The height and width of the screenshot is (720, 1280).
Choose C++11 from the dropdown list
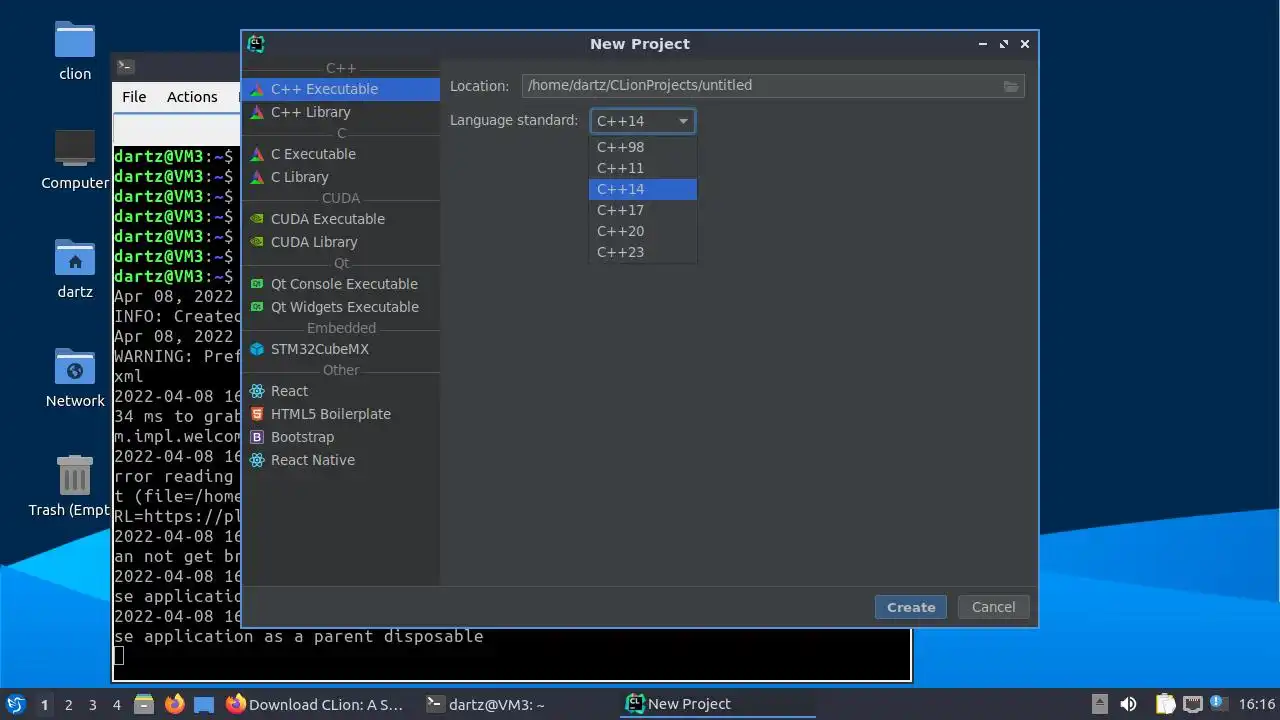coord(642,168)
